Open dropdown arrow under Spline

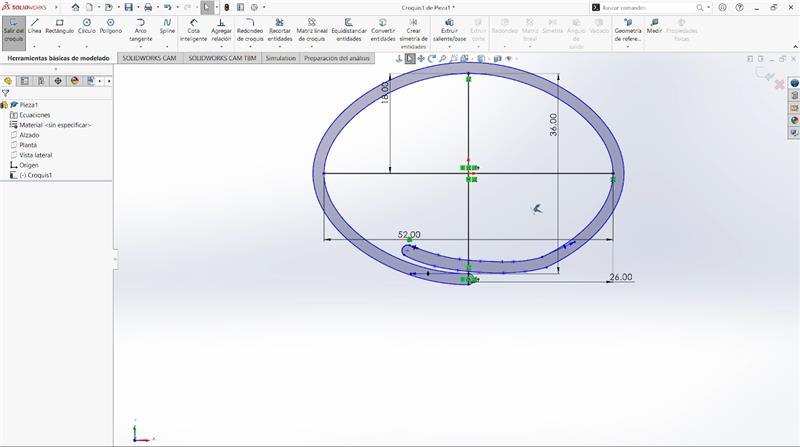[x=167, y=46]
